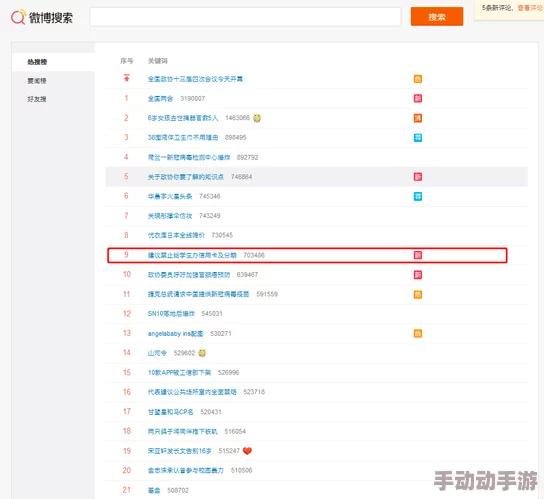Focus the Weibo search input field
544x499 pixels.
coord(245,17)
